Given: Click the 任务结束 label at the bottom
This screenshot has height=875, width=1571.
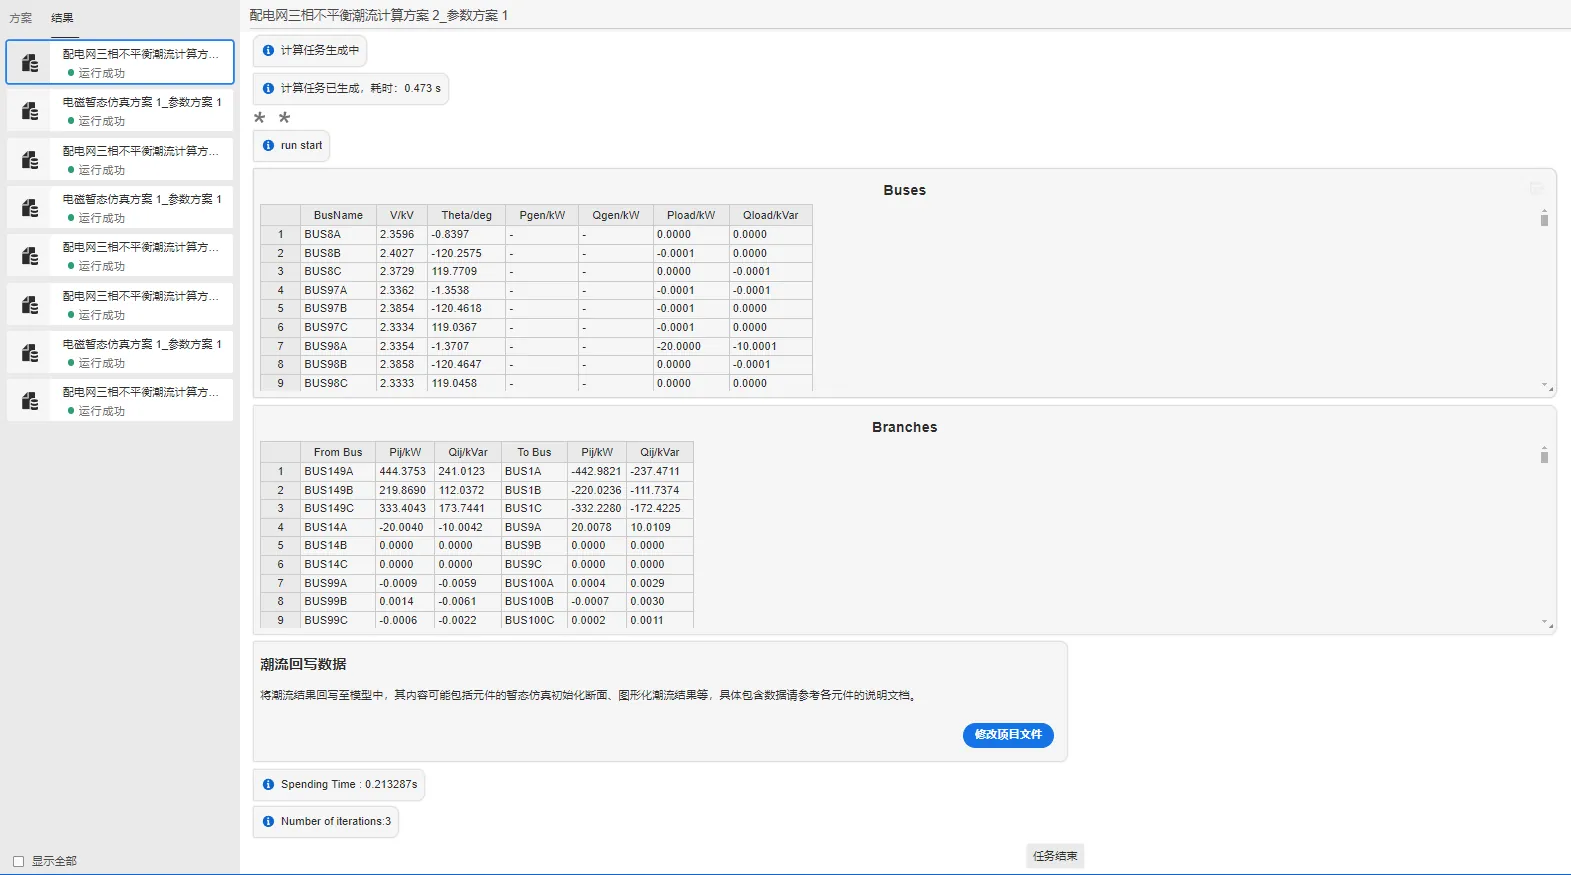Looking at the screenshot, I should pyautogui.click(x=1055, y=856).
